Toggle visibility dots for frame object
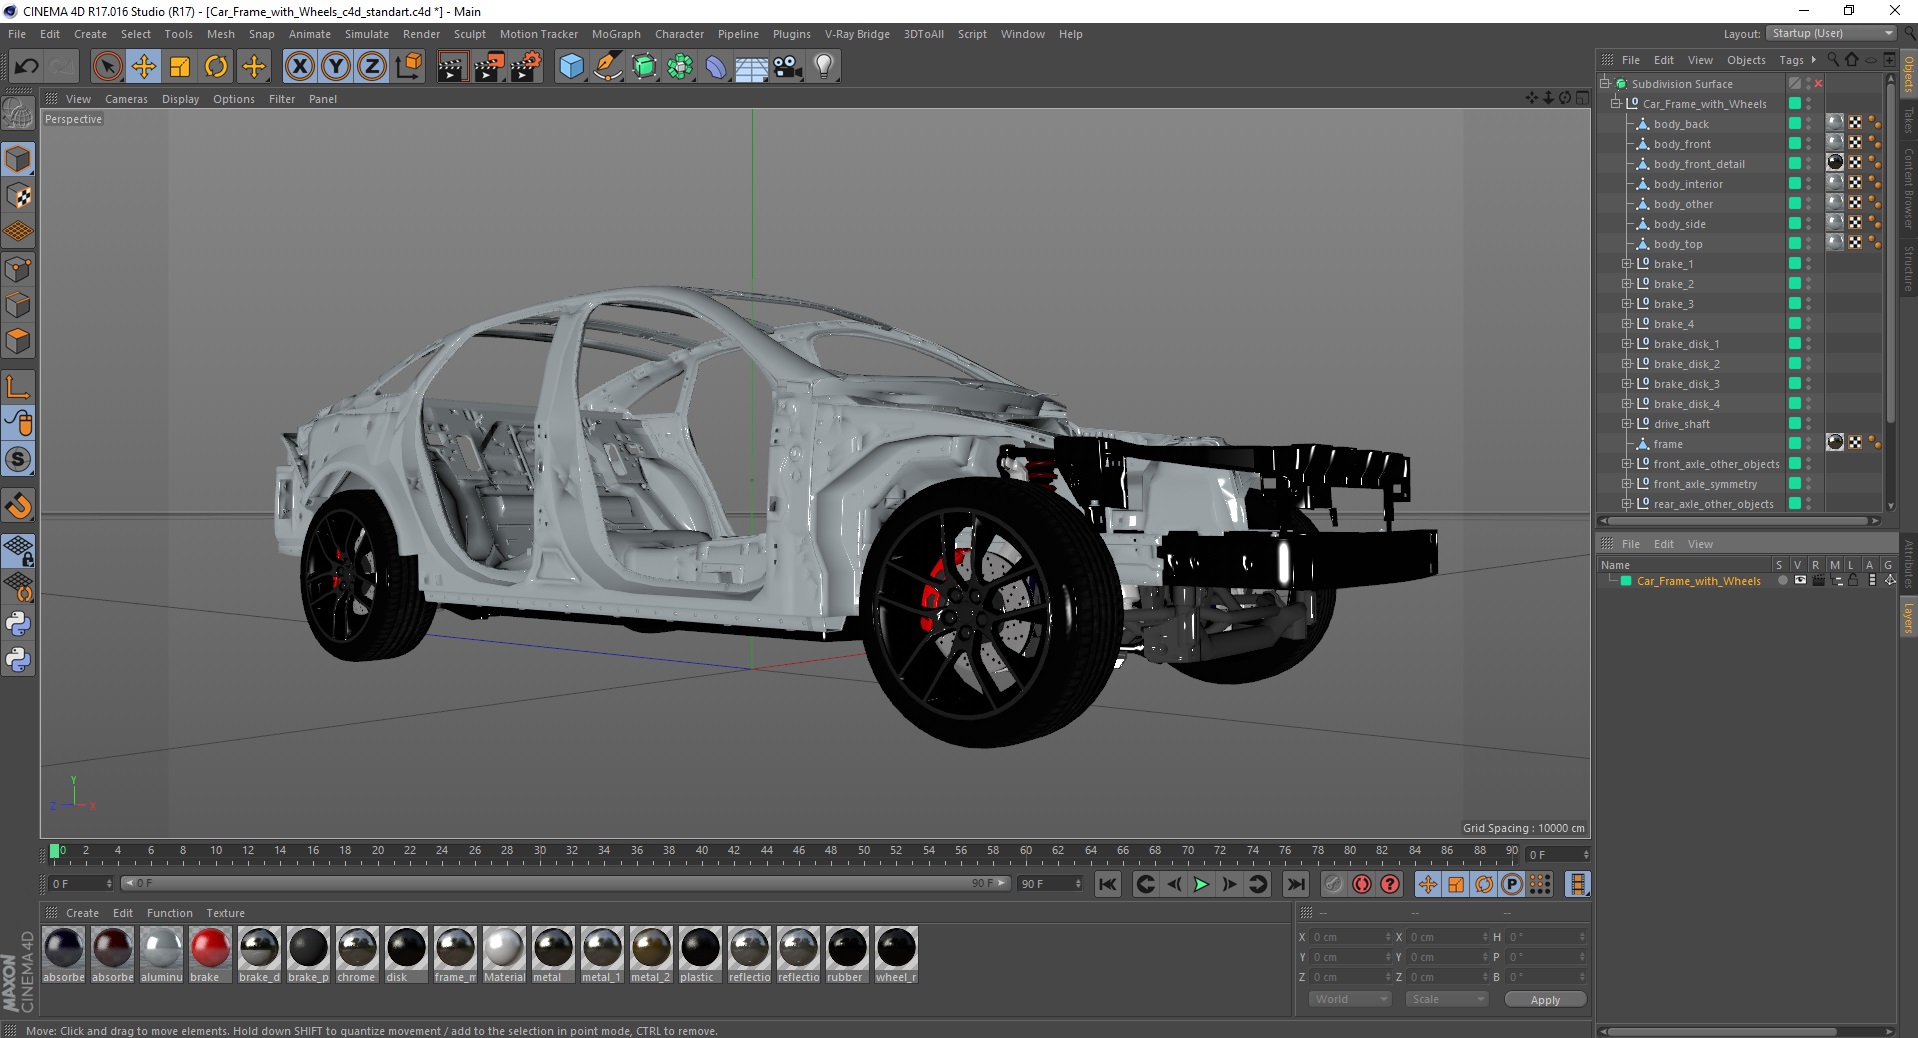This screenshot has height=1038, width=1918. click(1808, 444)
